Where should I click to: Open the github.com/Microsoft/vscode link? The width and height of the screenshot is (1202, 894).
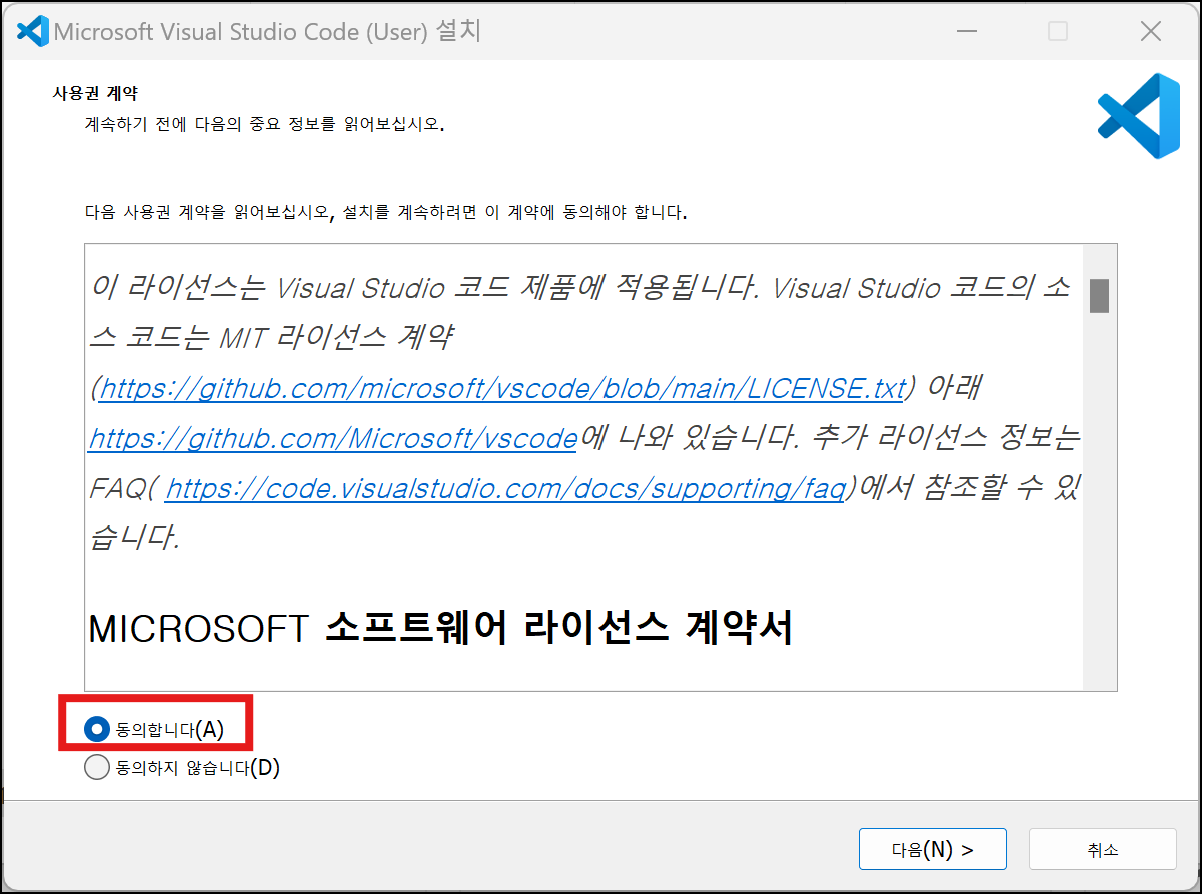(332, 438)
